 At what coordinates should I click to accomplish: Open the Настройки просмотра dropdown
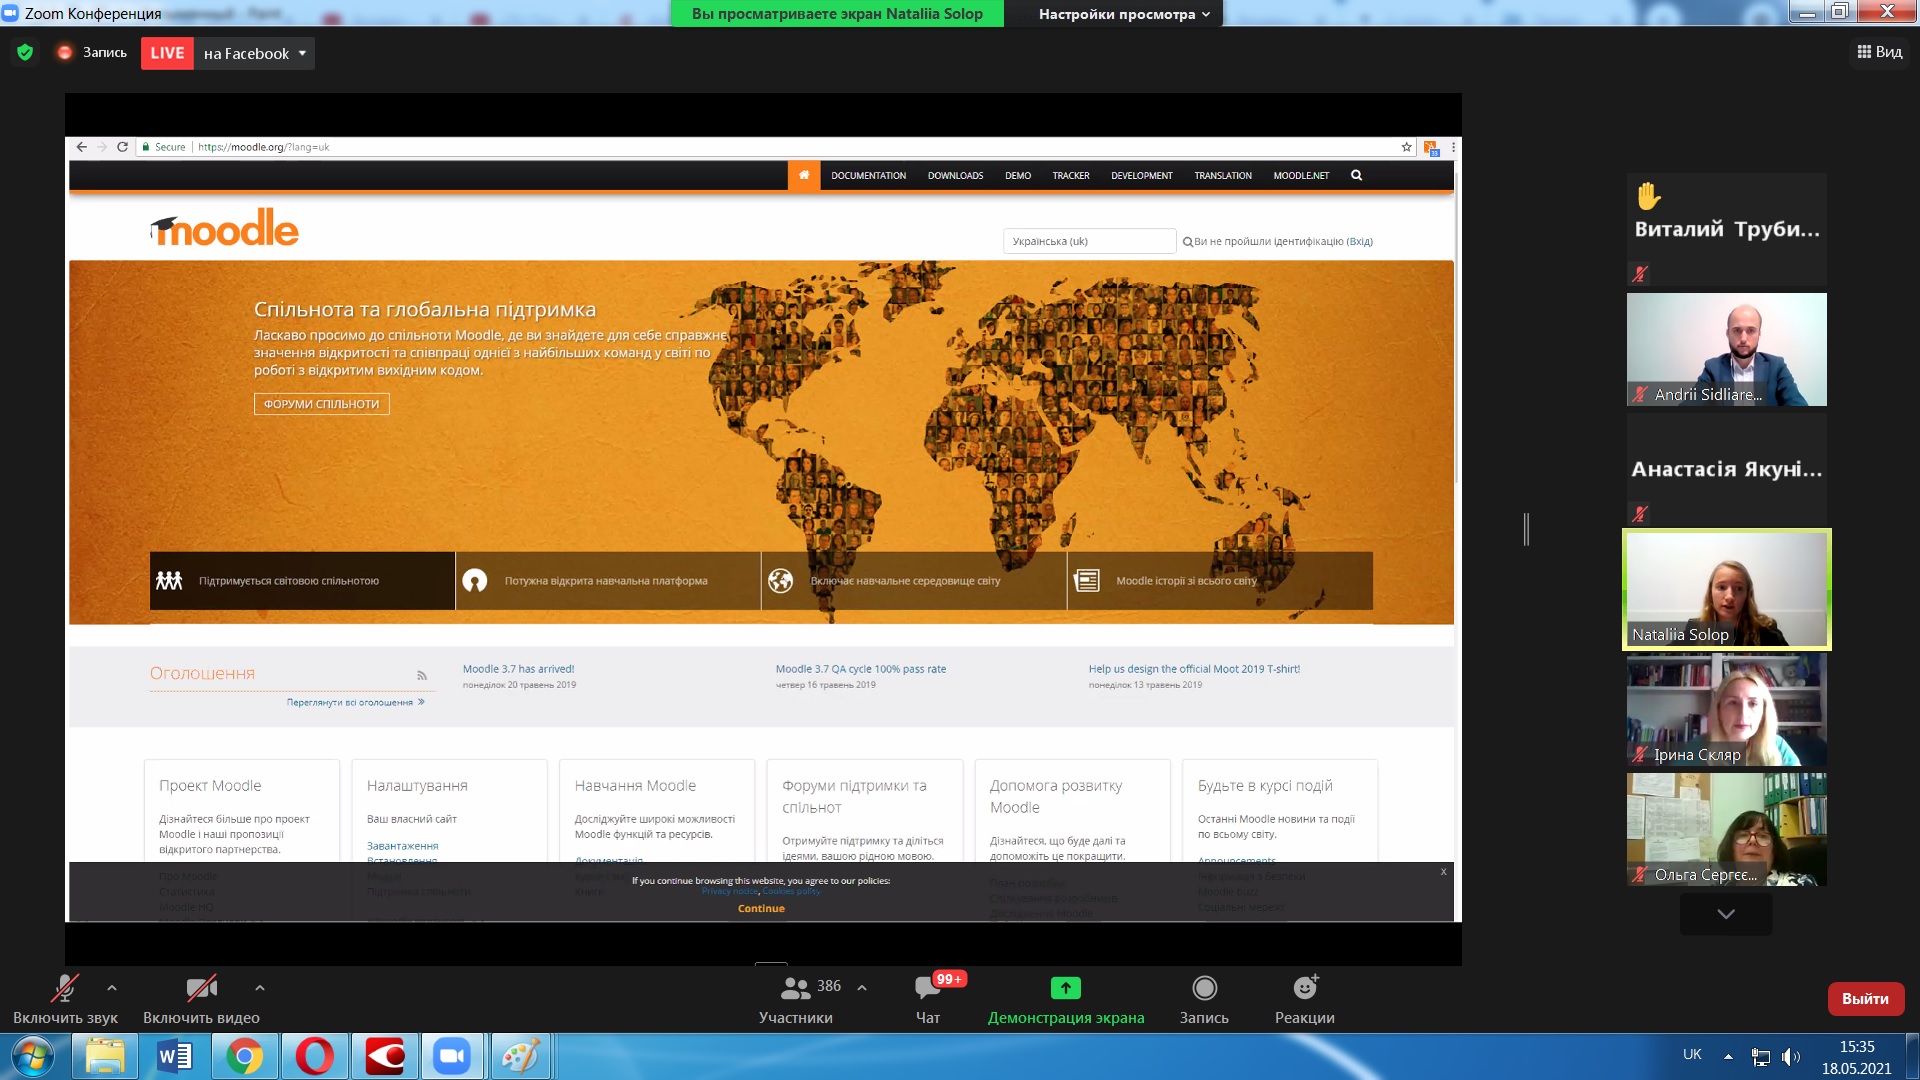click(x=1123, y=14)
